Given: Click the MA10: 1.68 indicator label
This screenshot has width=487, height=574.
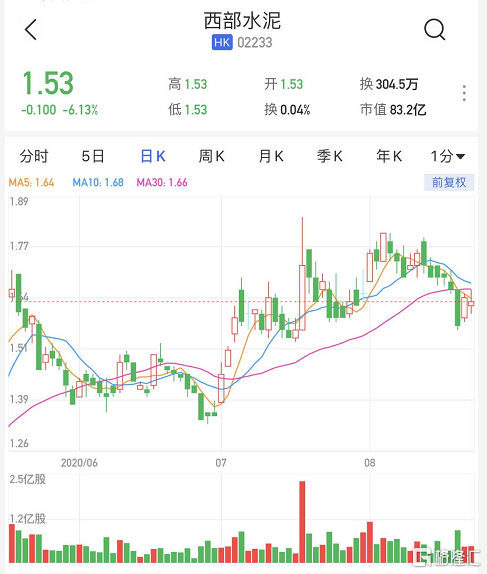Looking at the screenshot, I should (98, 182).
